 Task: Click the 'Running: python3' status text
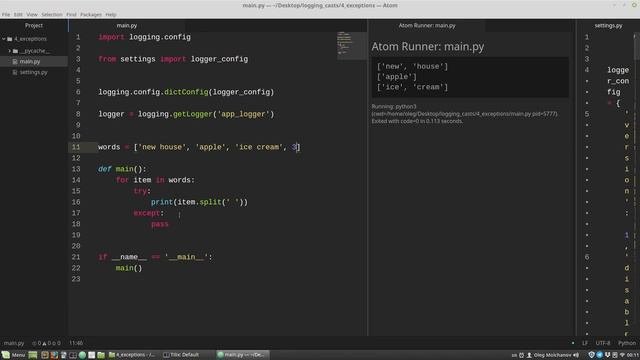[394, 107]
